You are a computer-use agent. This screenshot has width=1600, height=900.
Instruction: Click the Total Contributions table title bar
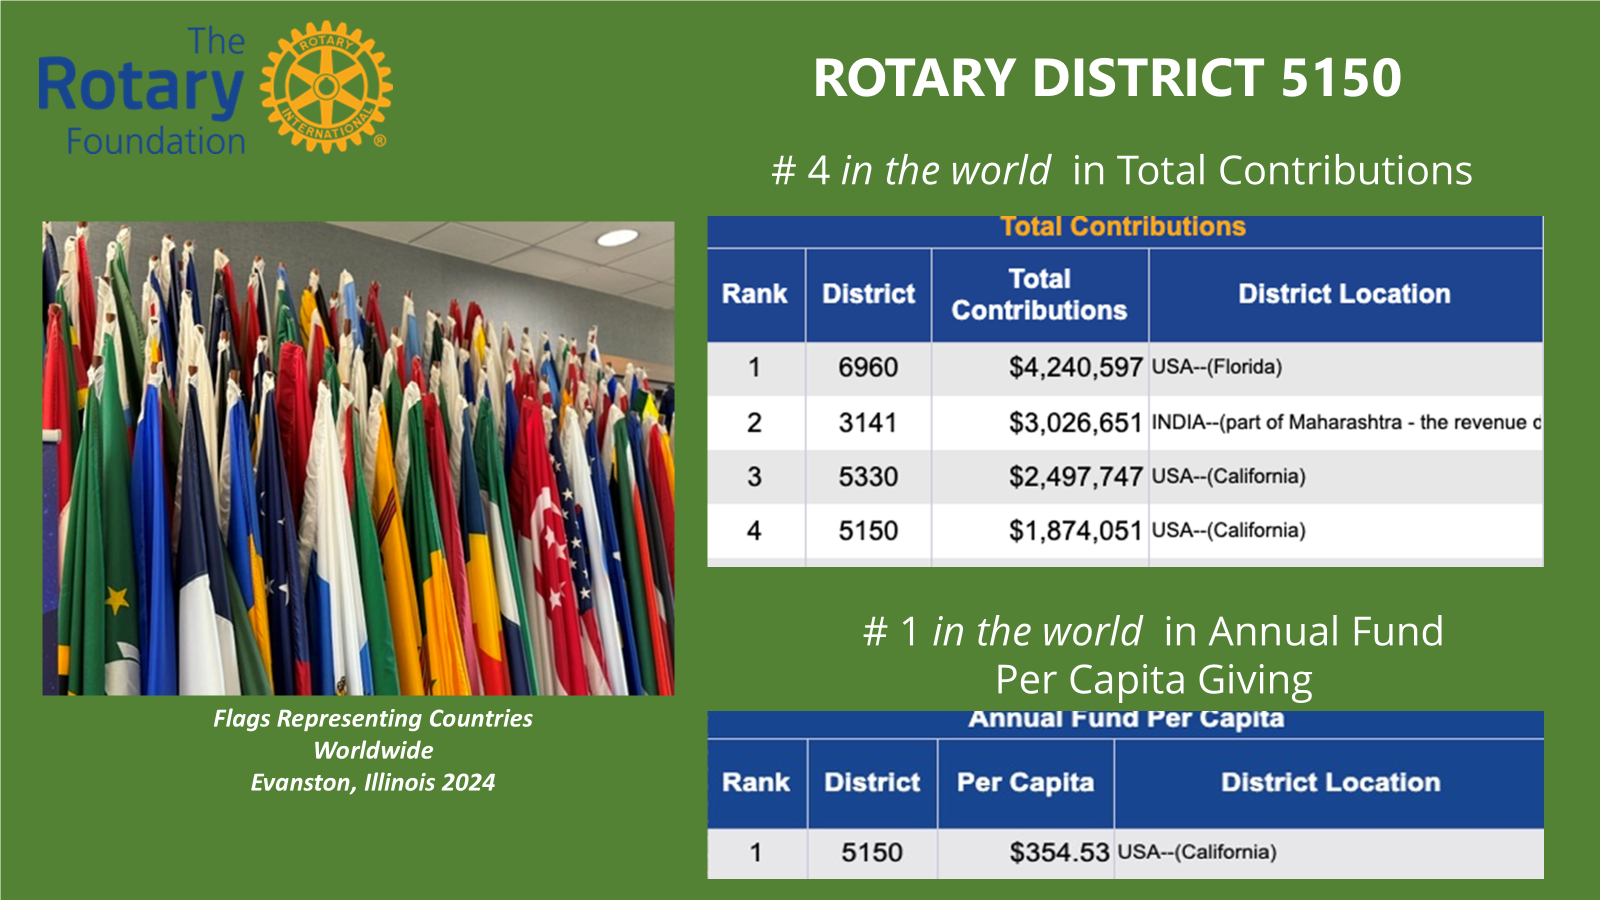(x=1123, y=228)
